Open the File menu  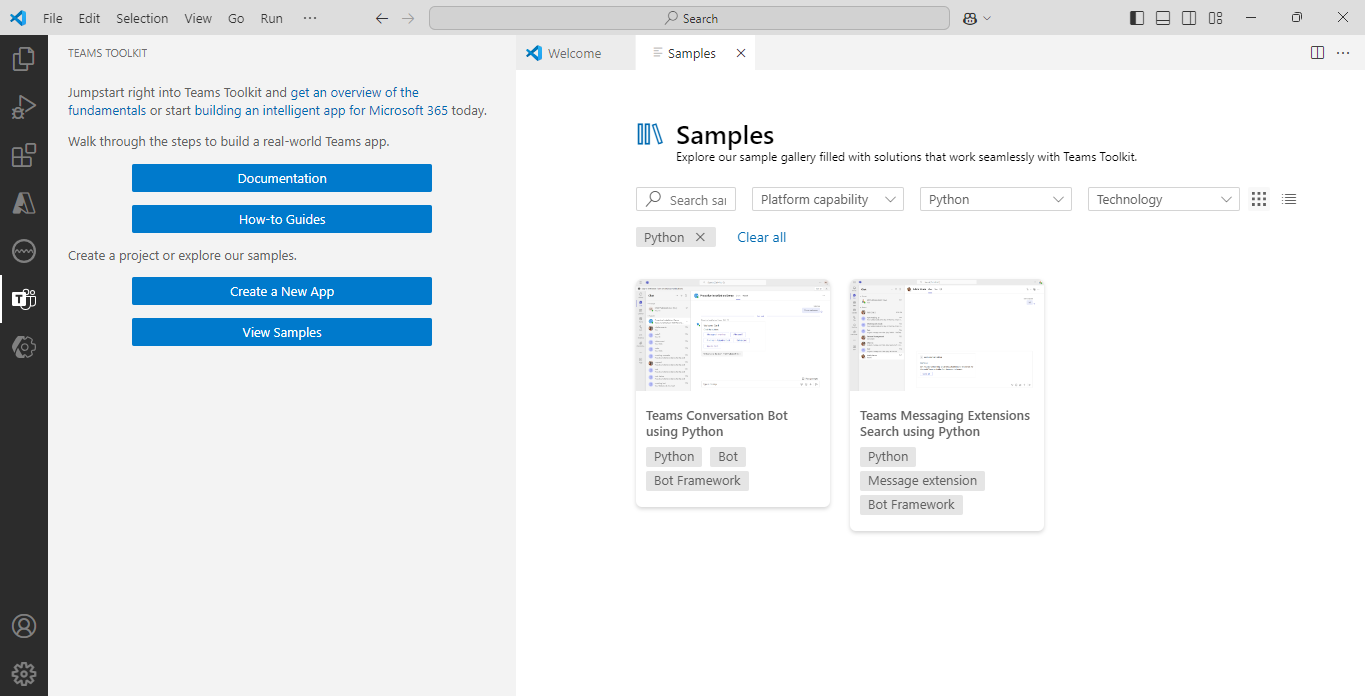point(53,18)
